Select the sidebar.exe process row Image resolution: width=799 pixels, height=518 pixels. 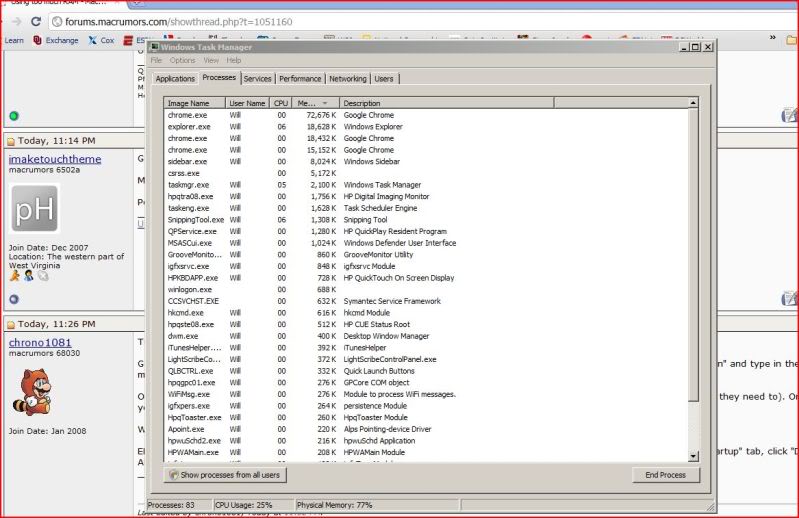click(426, 161)
